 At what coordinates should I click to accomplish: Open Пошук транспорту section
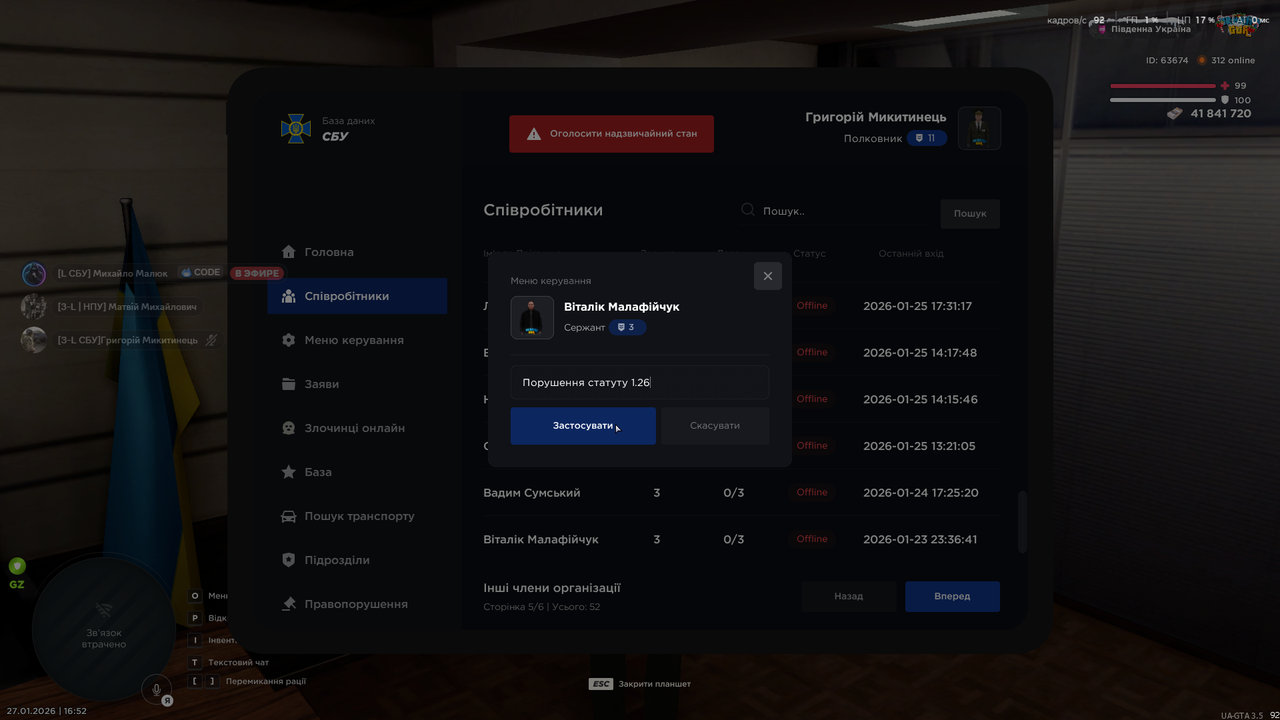tap(357, 516)
